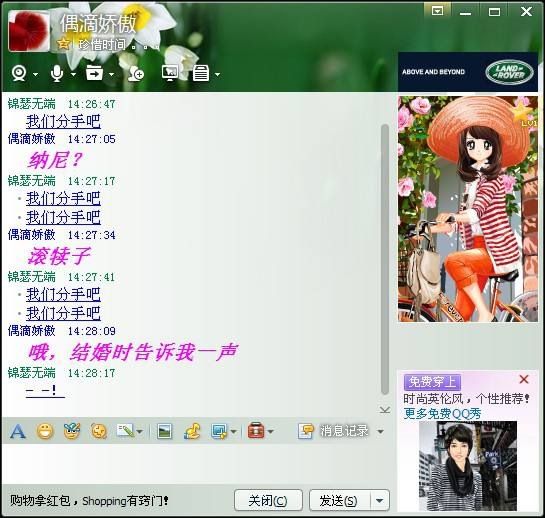Click the screenshot capture icon
Screen dimensions: 545x518
tap(219, 431)
